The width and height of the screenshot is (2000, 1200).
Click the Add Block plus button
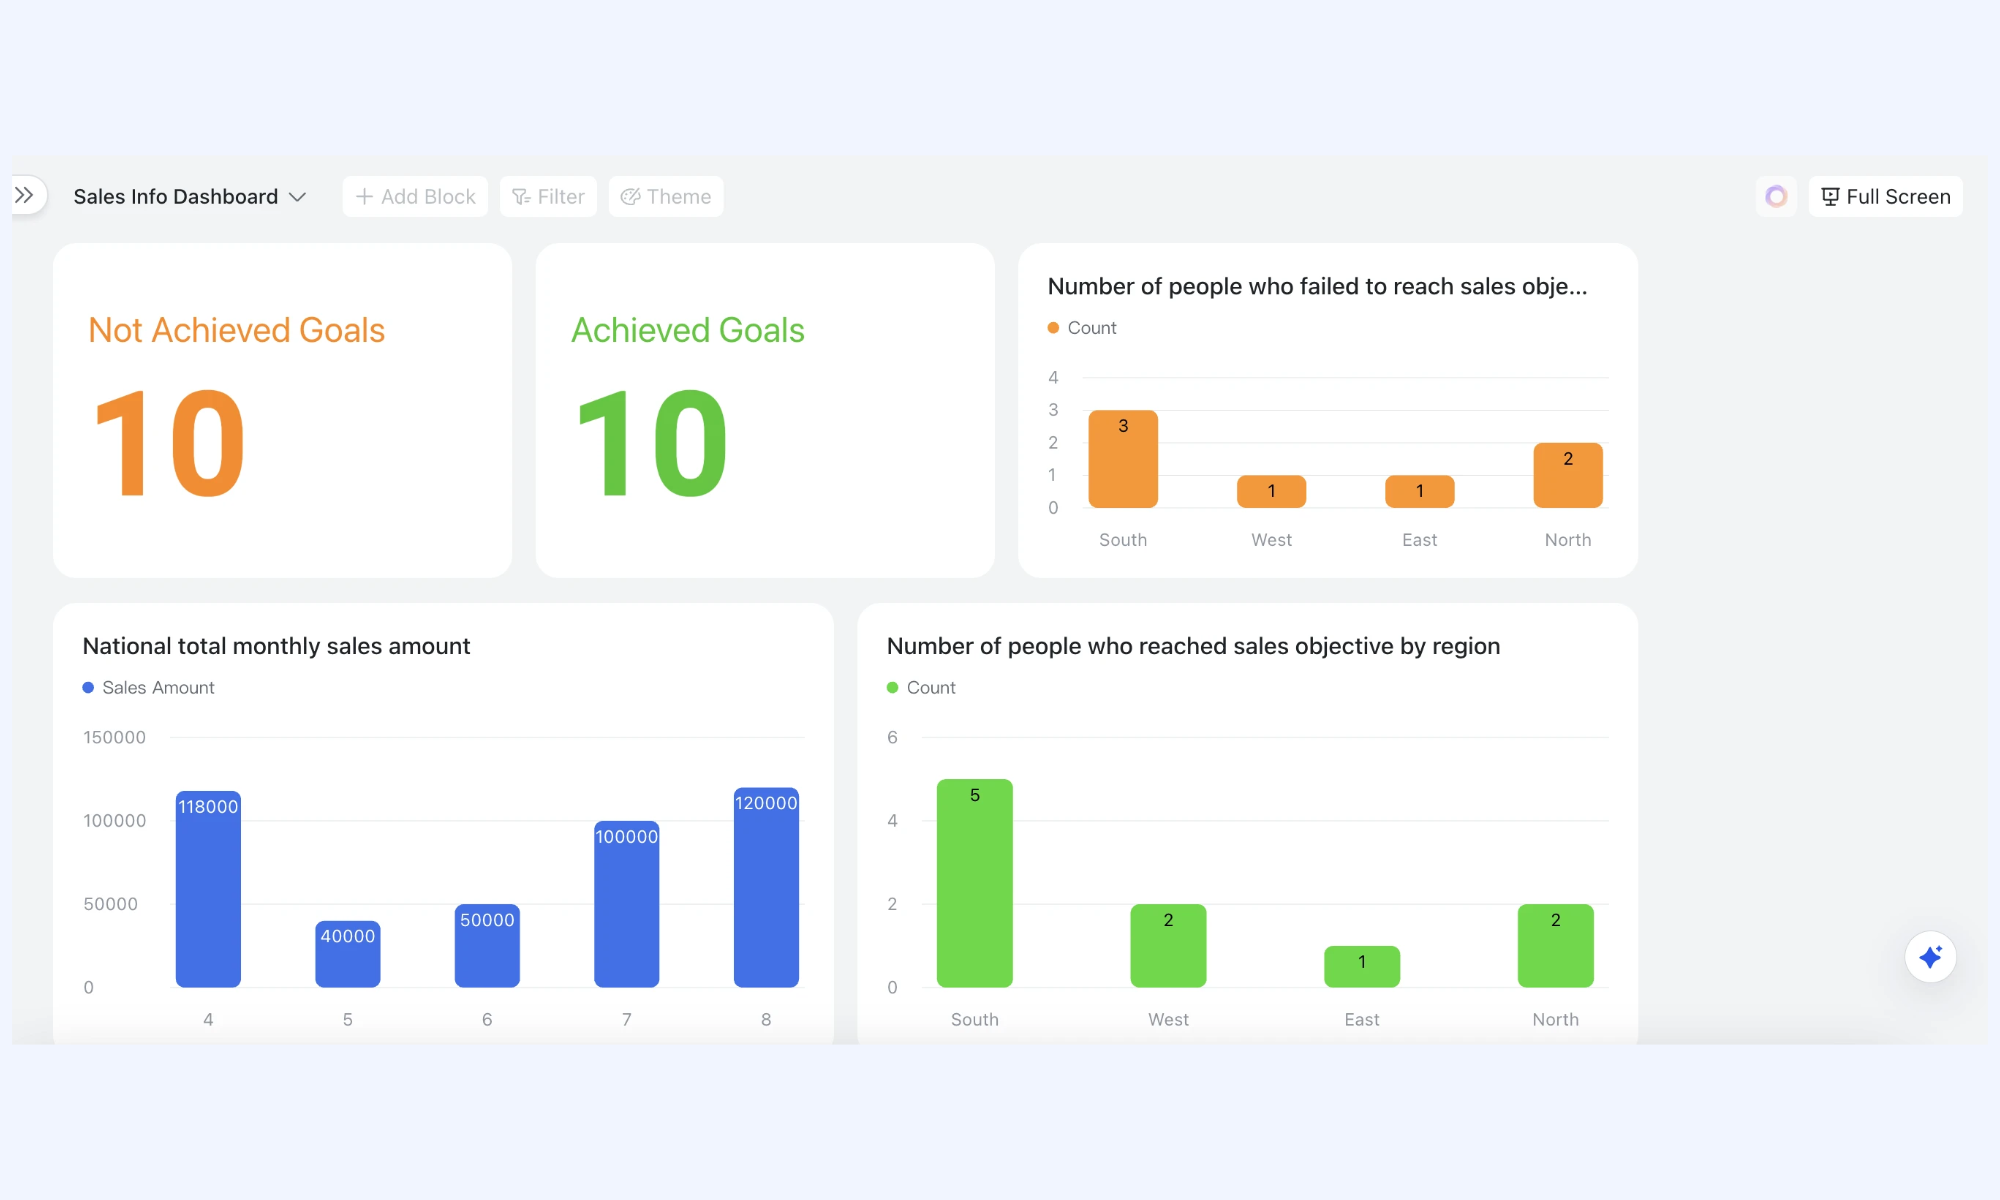tap(415, 197)
